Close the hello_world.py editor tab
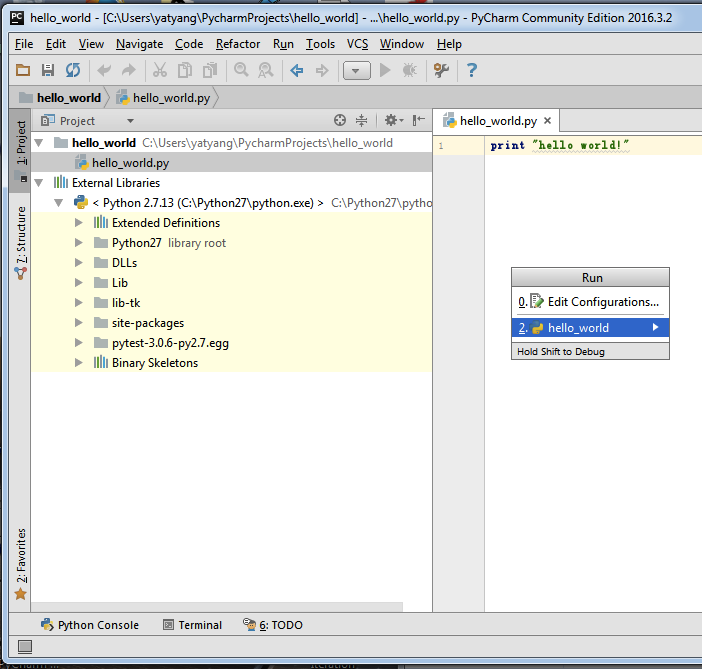702x669 pixels. pos(547,120)
